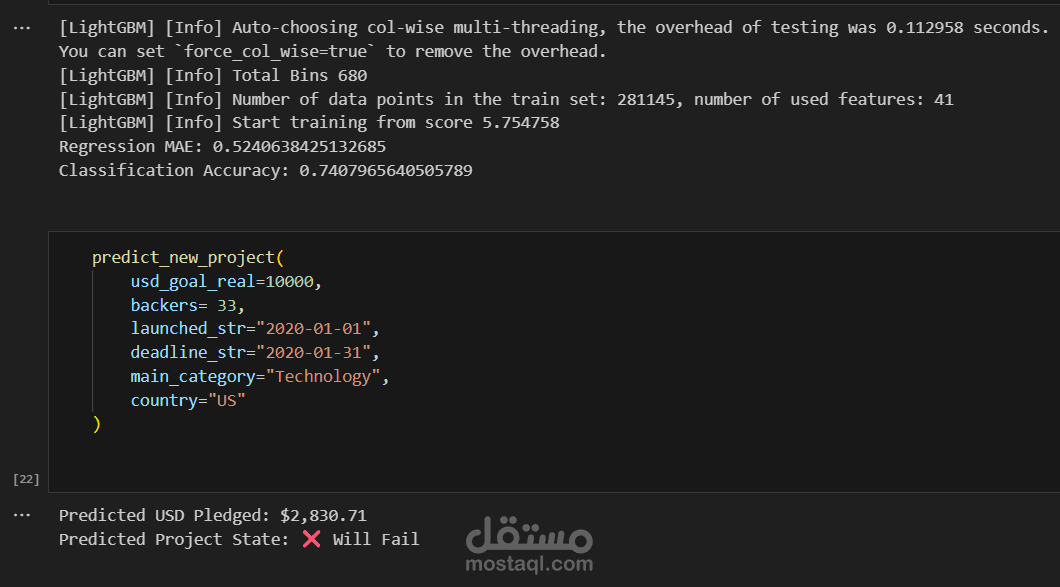Viewport: 1060px width, 587px height.
Task: Click the Predicted USD Pledged amount
Action: (x=323, y=516)
